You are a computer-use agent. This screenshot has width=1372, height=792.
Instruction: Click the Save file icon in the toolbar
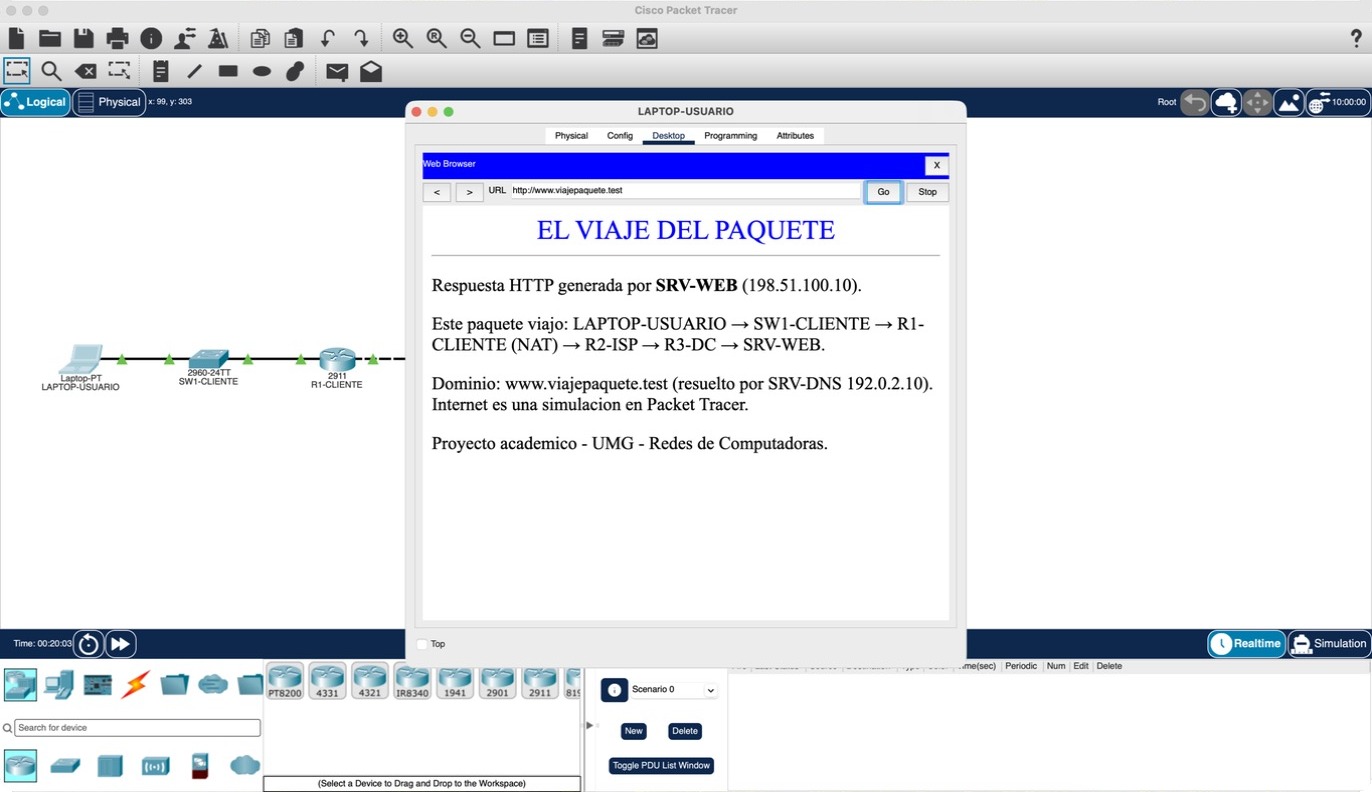point(83,39)
